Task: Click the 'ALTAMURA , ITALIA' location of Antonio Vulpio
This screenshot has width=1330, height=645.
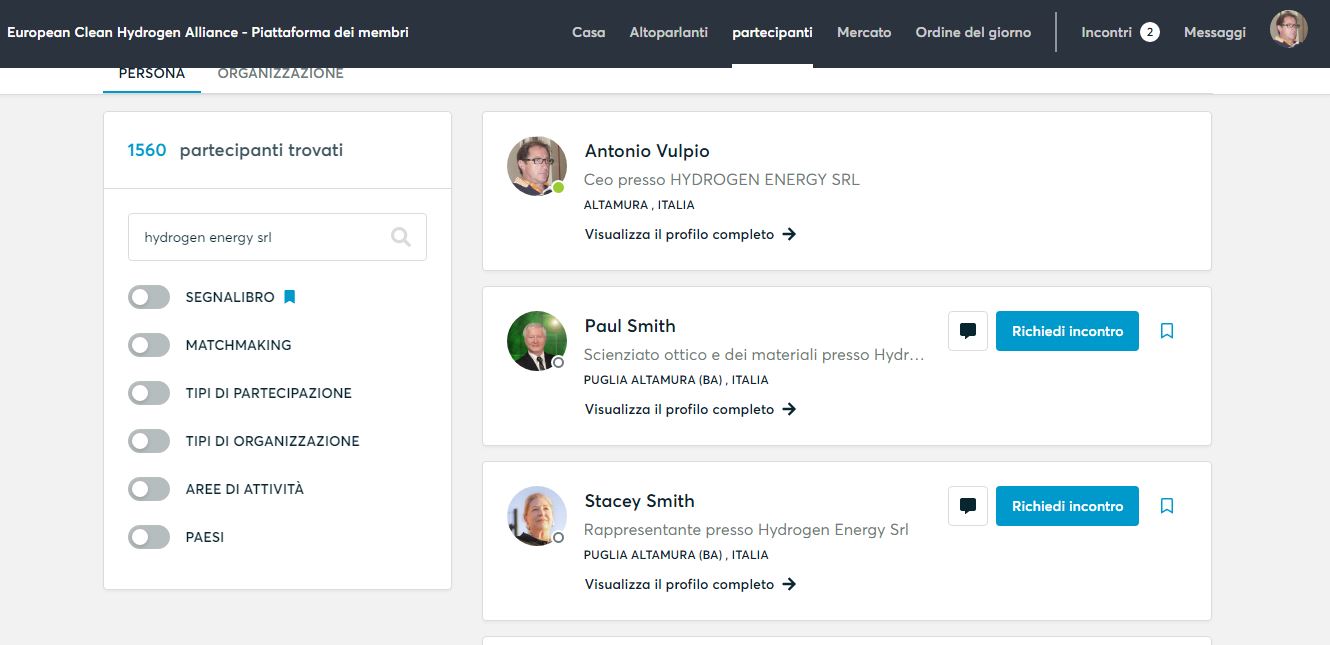Action: [639, 205]
